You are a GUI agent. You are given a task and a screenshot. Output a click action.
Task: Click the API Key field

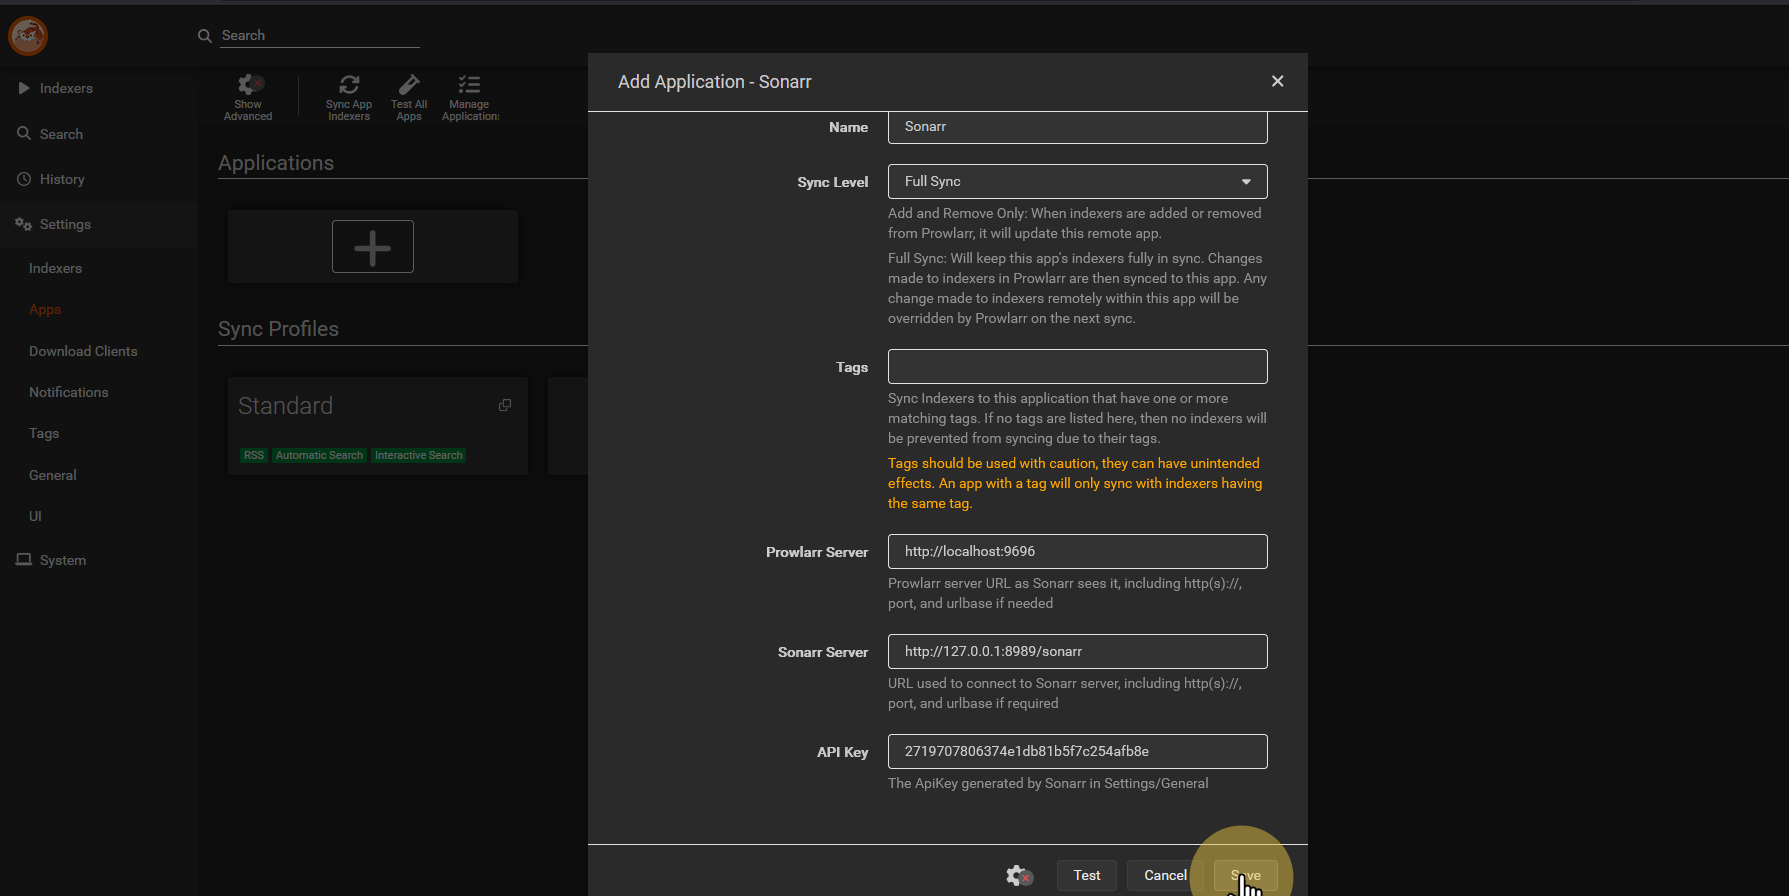click(1077, 751)
